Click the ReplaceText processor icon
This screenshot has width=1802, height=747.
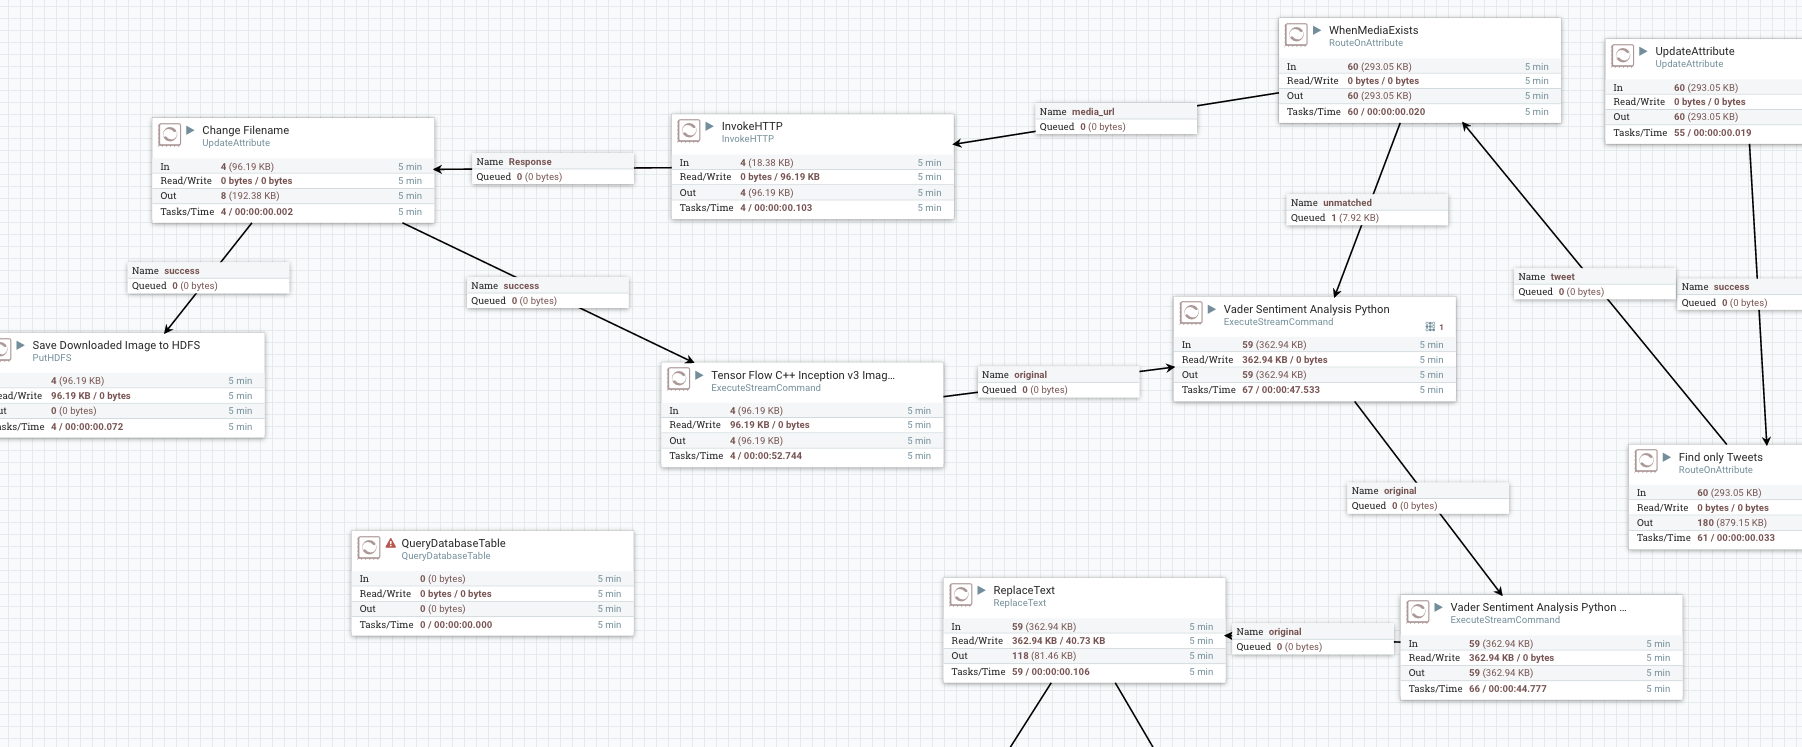pos(961,595)
